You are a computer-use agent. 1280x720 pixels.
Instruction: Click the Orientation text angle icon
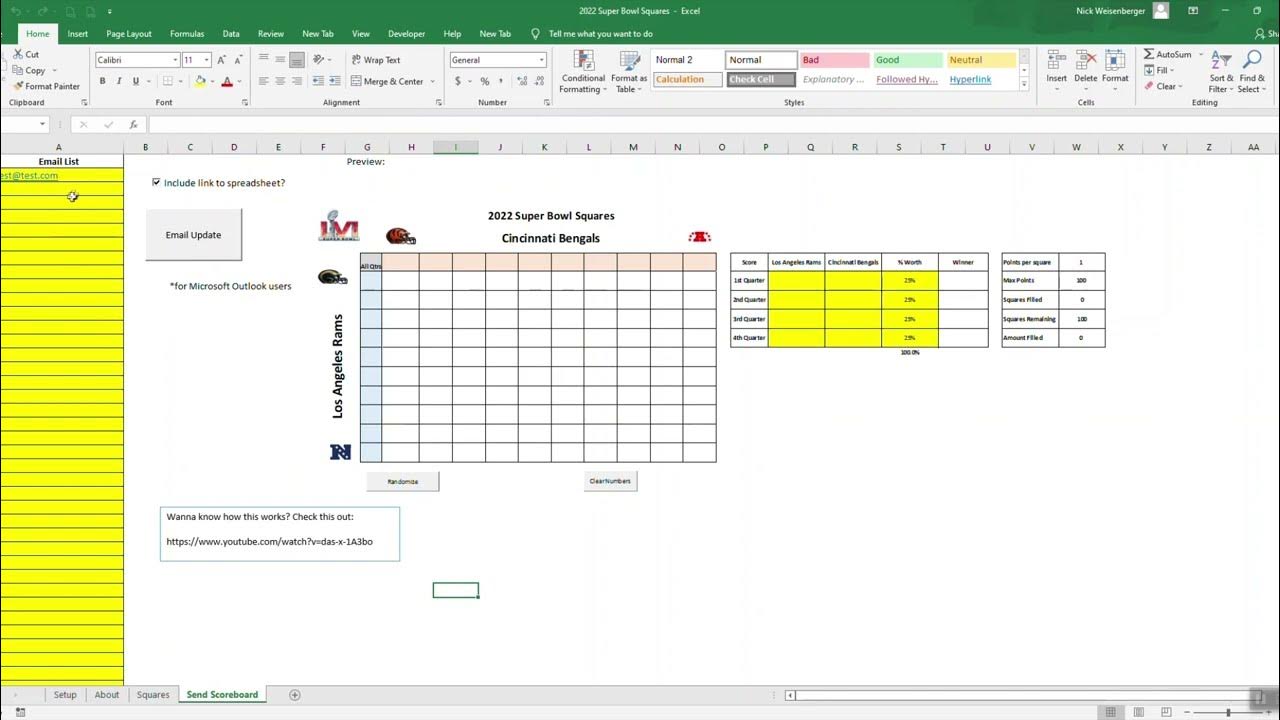[x=319, y=60]
